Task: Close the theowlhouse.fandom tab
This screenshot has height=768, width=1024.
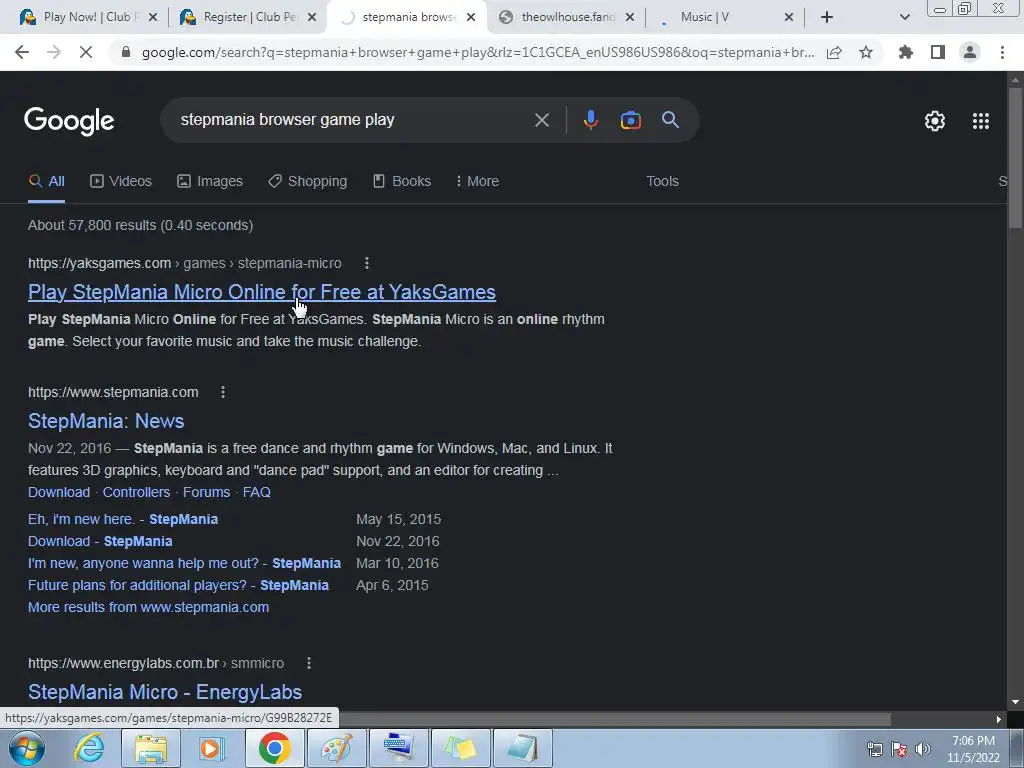Action: click(630, 17)
